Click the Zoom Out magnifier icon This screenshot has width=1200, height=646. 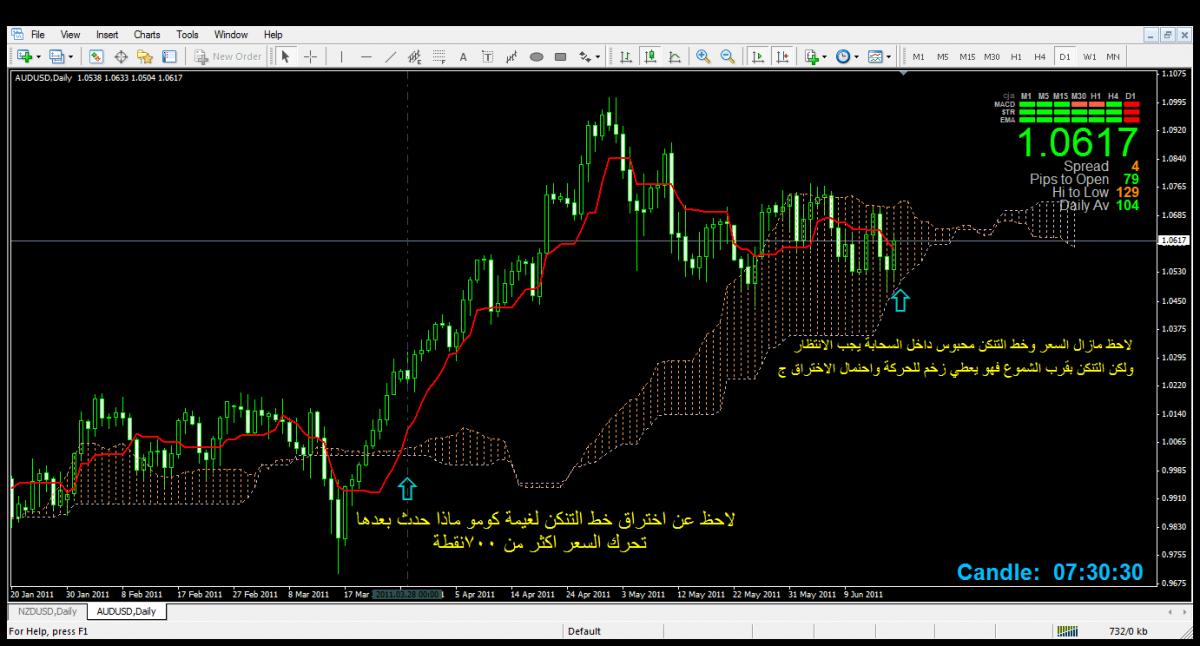pos(728,57)
